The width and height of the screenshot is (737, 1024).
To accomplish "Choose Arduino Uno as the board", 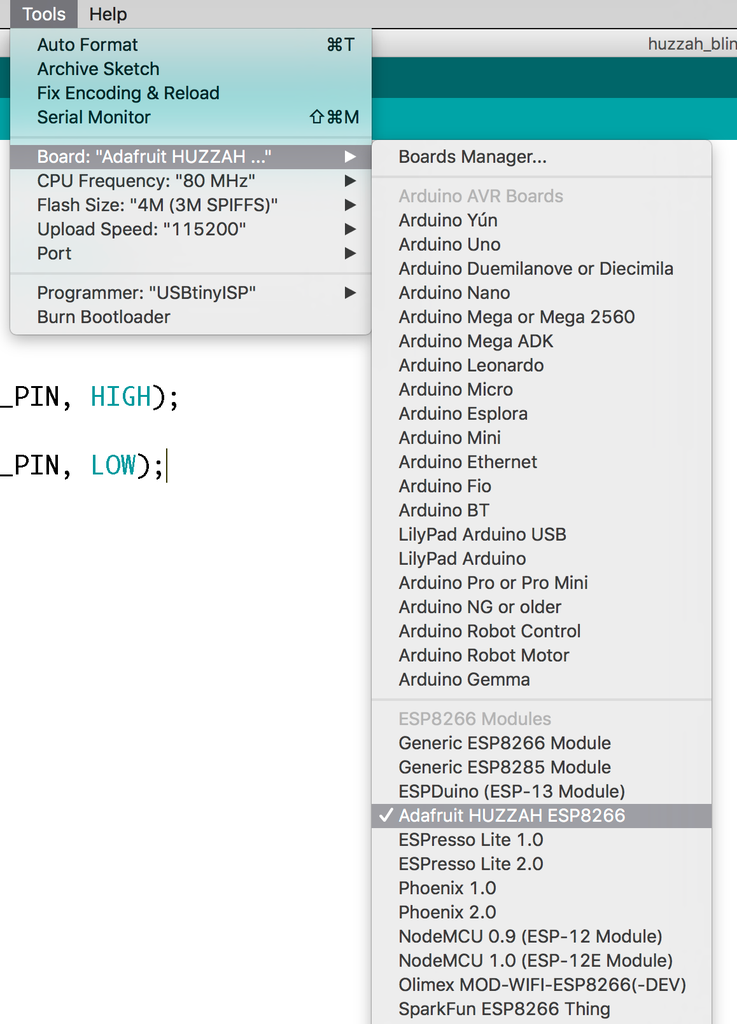I will tap(450, 245).
